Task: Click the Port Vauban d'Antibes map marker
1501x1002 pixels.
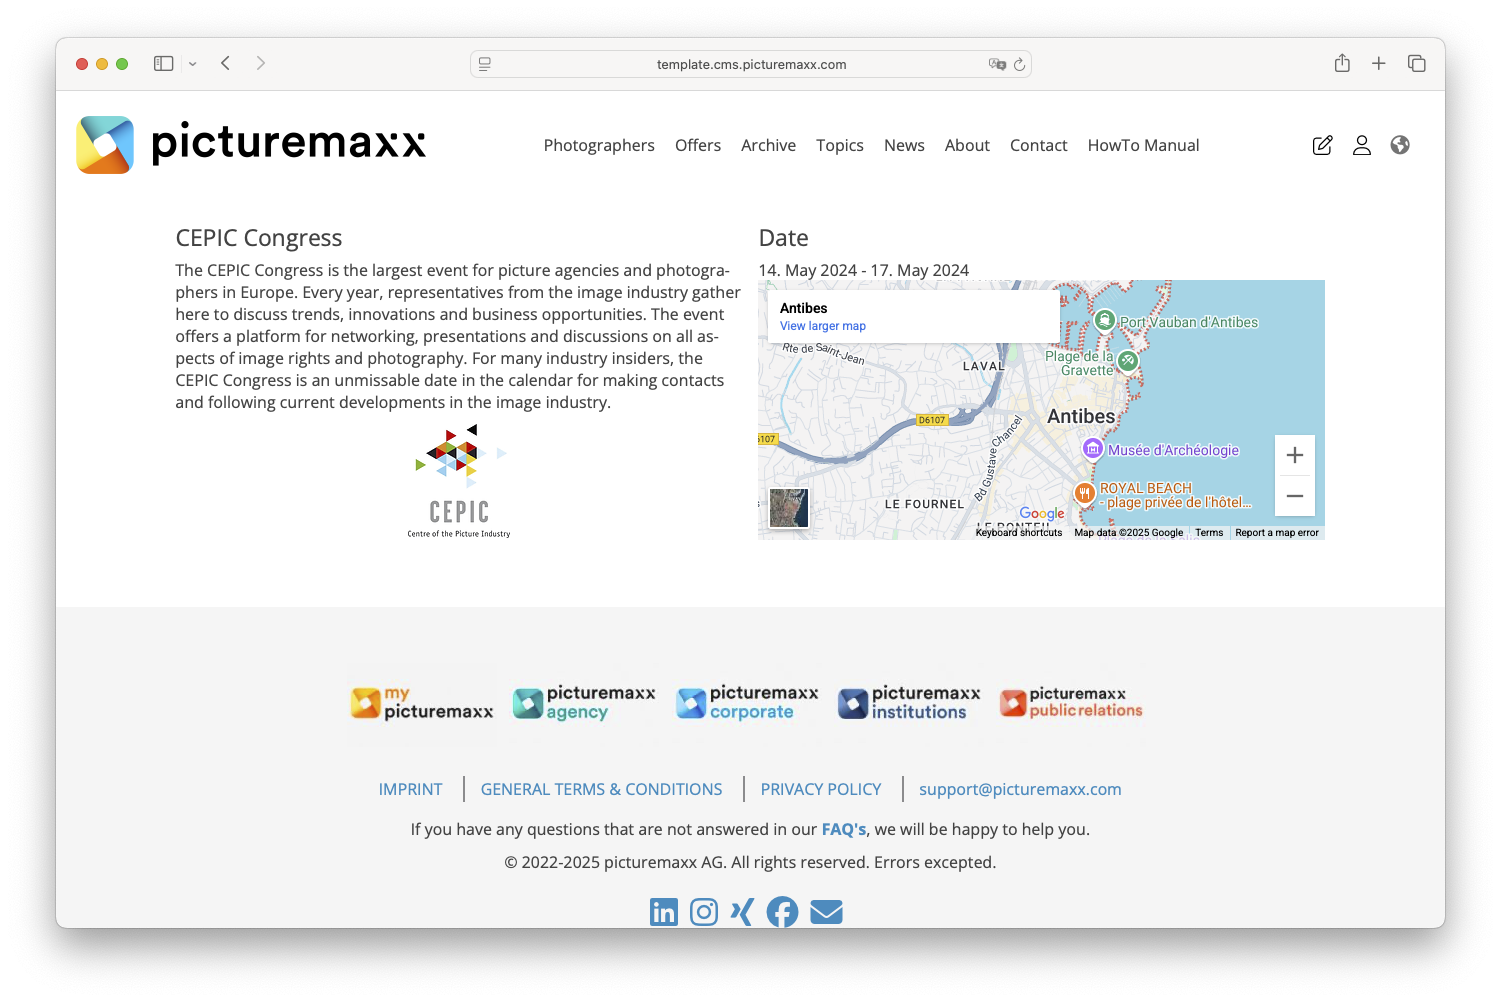Action: 1104,321
